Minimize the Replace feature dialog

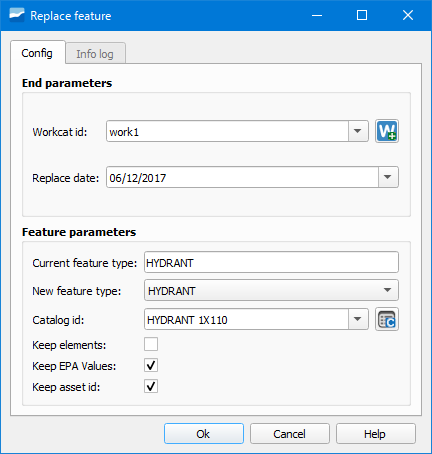point(317,15)
